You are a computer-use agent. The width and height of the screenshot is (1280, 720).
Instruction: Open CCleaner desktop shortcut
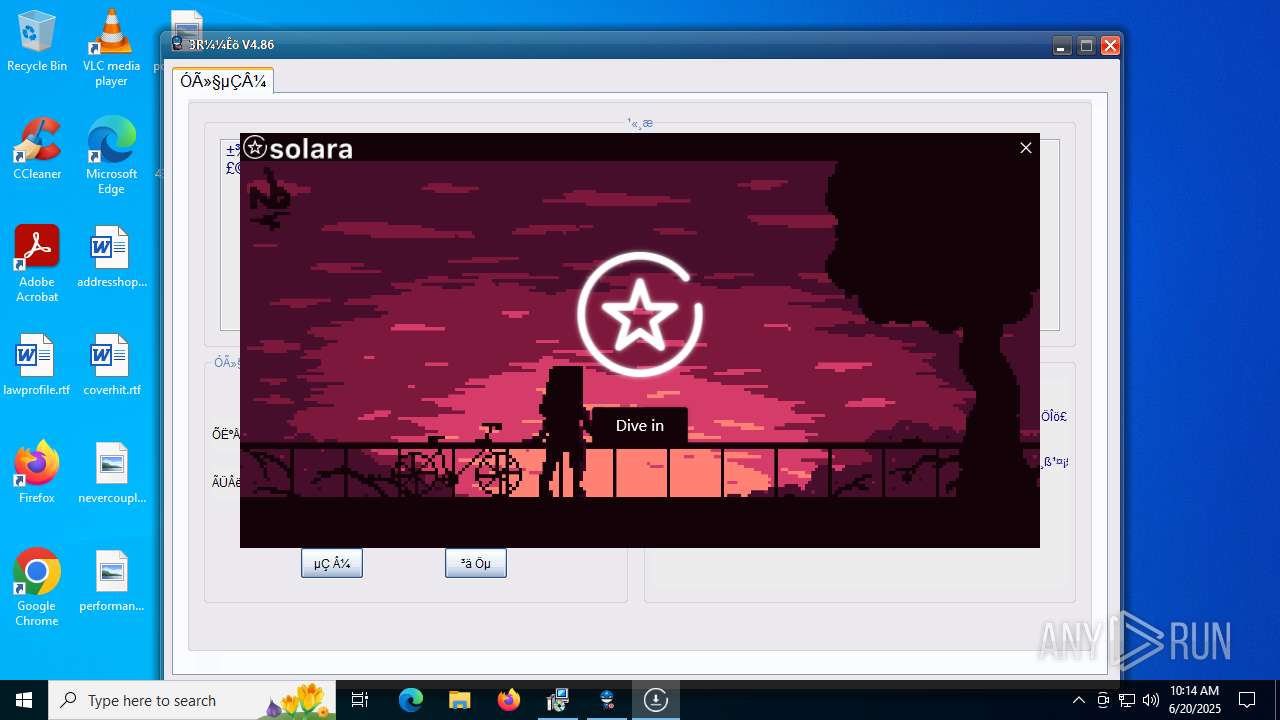[37, 149]
